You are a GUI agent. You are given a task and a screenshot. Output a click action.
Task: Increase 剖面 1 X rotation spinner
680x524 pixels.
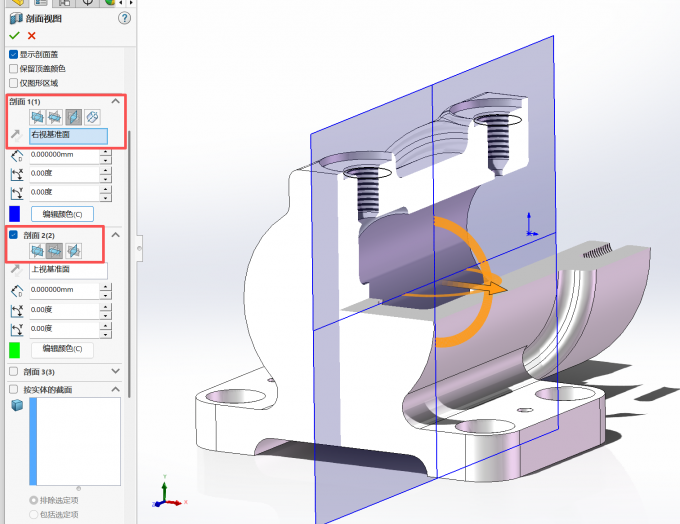point(106,170)
